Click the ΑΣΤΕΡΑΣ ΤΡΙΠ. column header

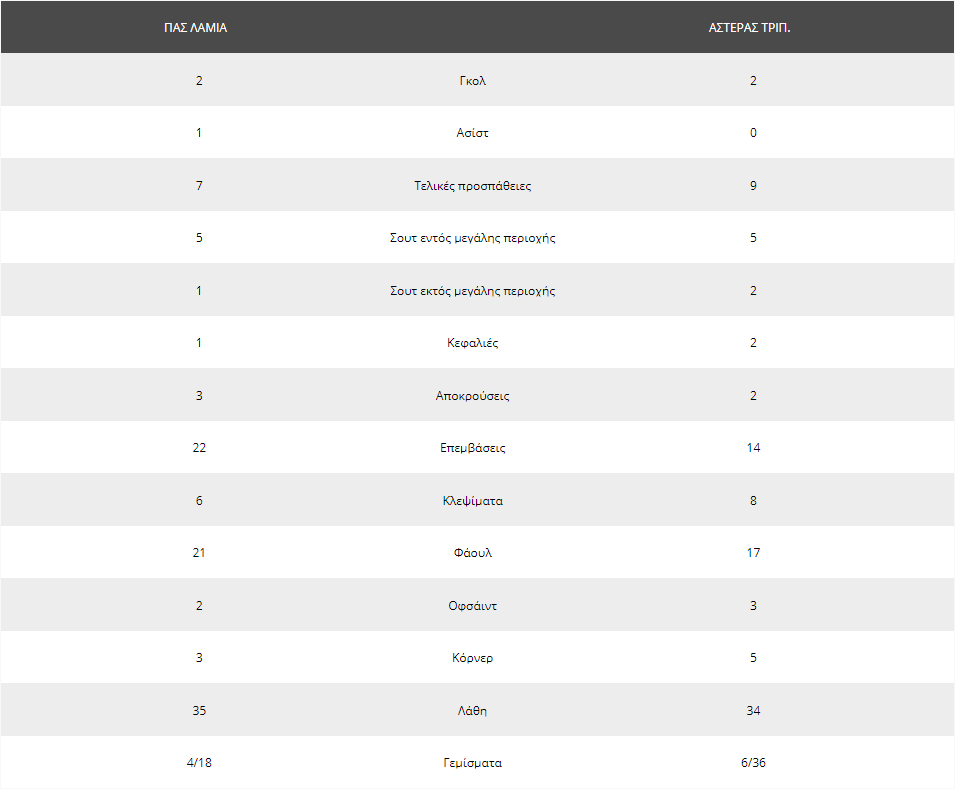(x=749, y=27)
